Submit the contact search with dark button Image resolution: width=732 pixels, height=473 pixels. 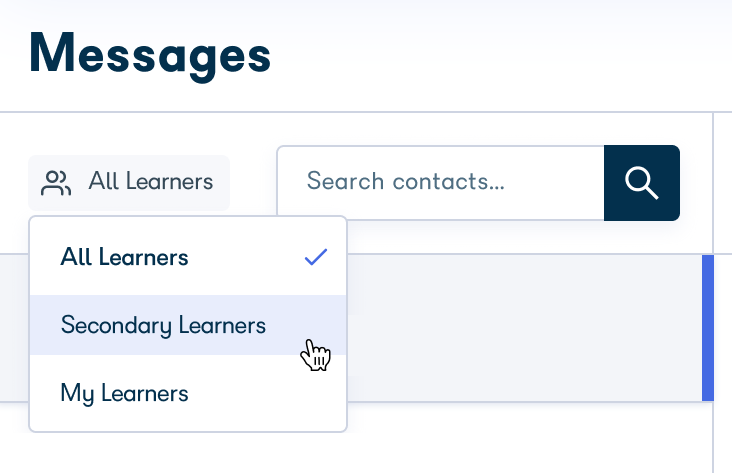[x=642, y=183]
